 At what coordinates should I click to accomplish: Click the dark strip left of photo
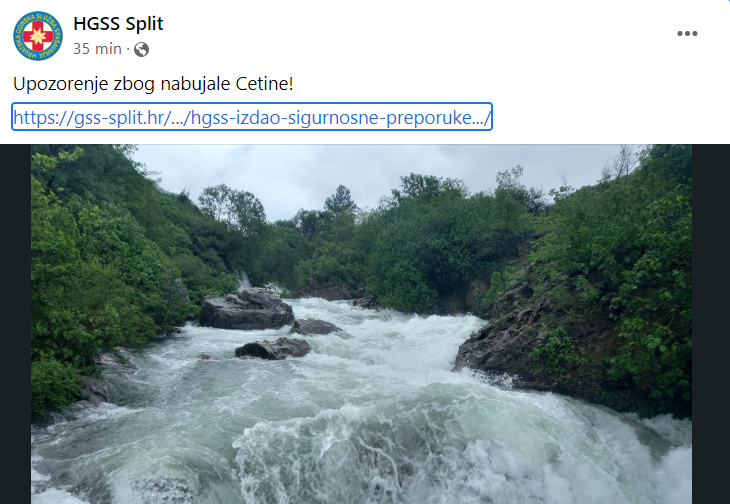[15, 324]
